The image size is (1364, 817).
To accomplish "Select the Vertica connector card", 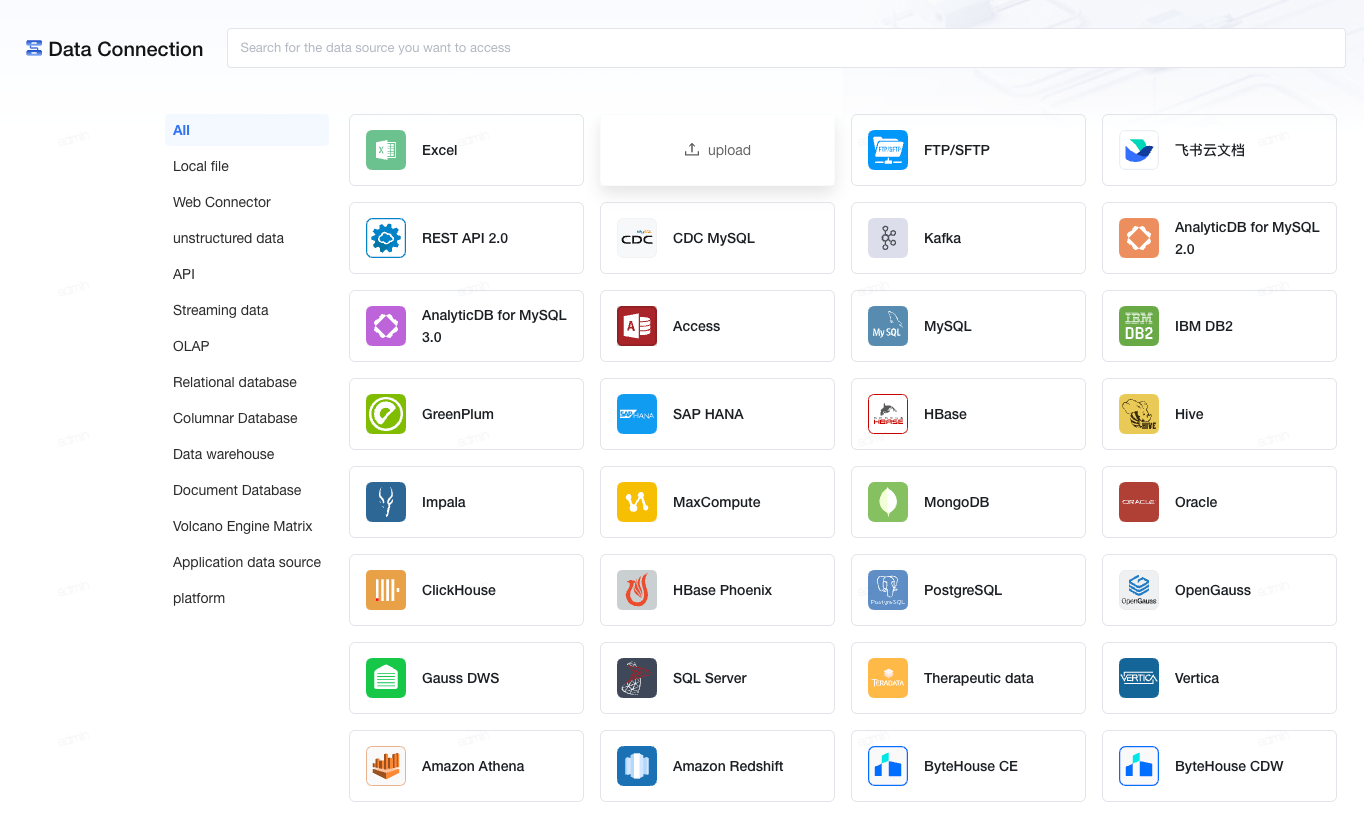I will point(1219,678).
